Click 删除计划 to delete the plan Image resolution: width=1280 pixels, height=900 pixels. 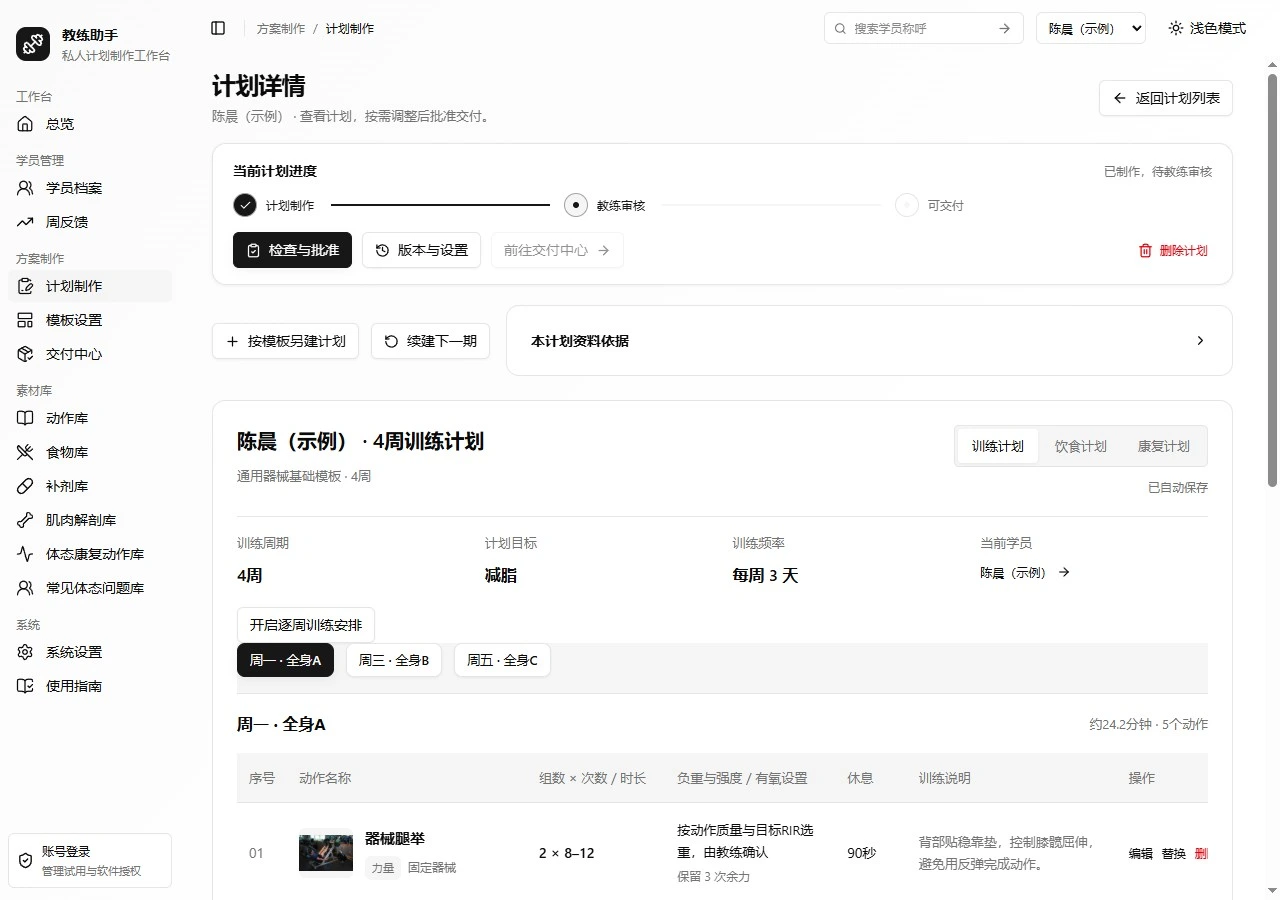pos(1173,250)
